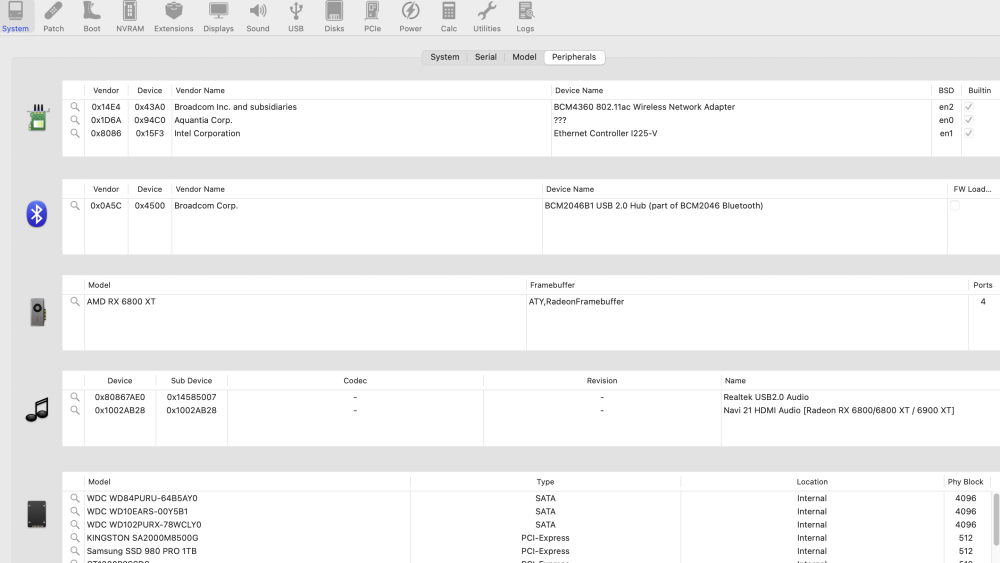Viewport: 1000px width, 563px height.
Task: Switch to the Model tab
Action: (x=524, y=57)
